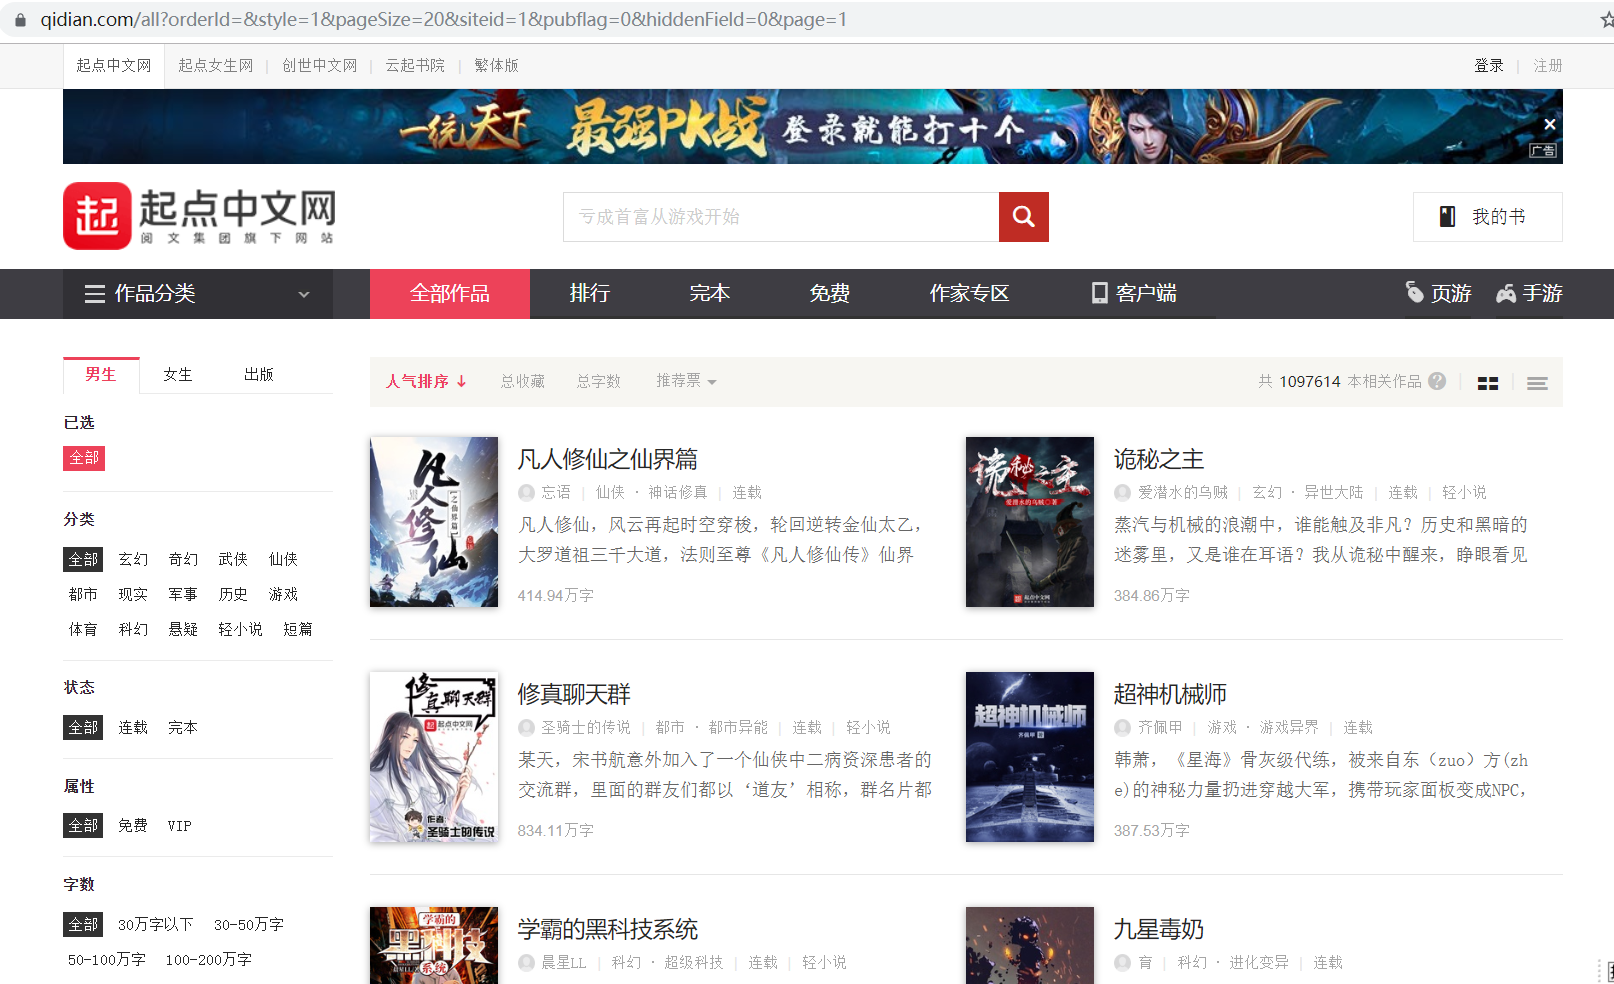
Task: Click the top banner advertisement image
Action: [x=813, y=126]
